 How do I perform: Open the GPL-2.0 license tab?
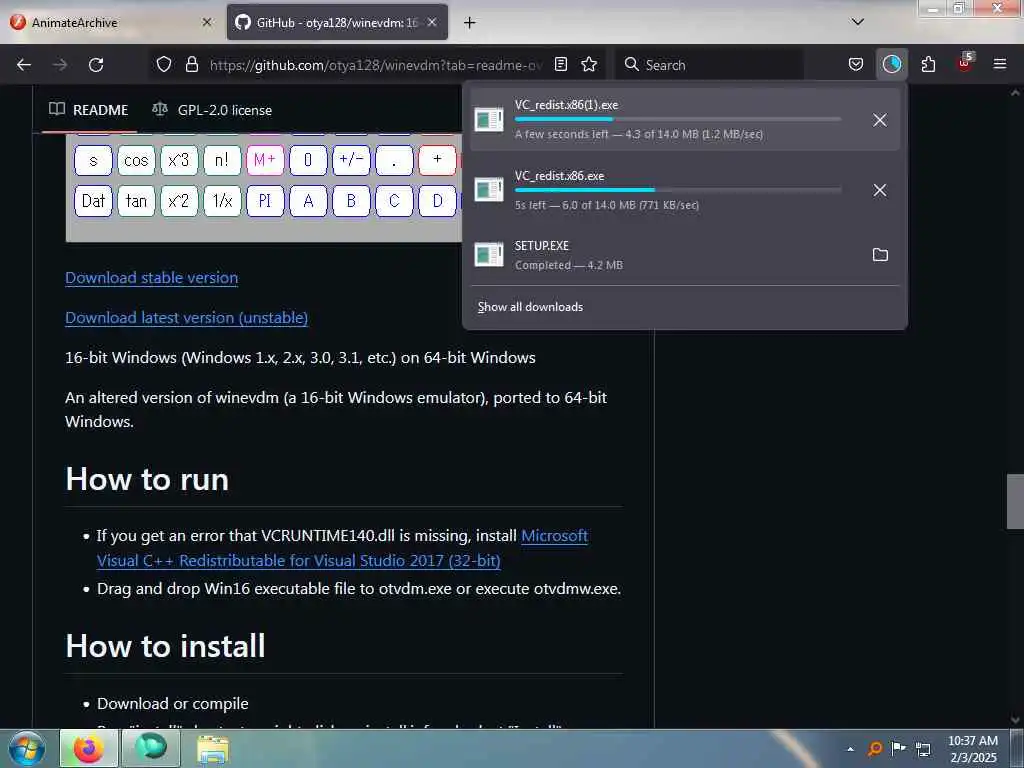[212, 110]
